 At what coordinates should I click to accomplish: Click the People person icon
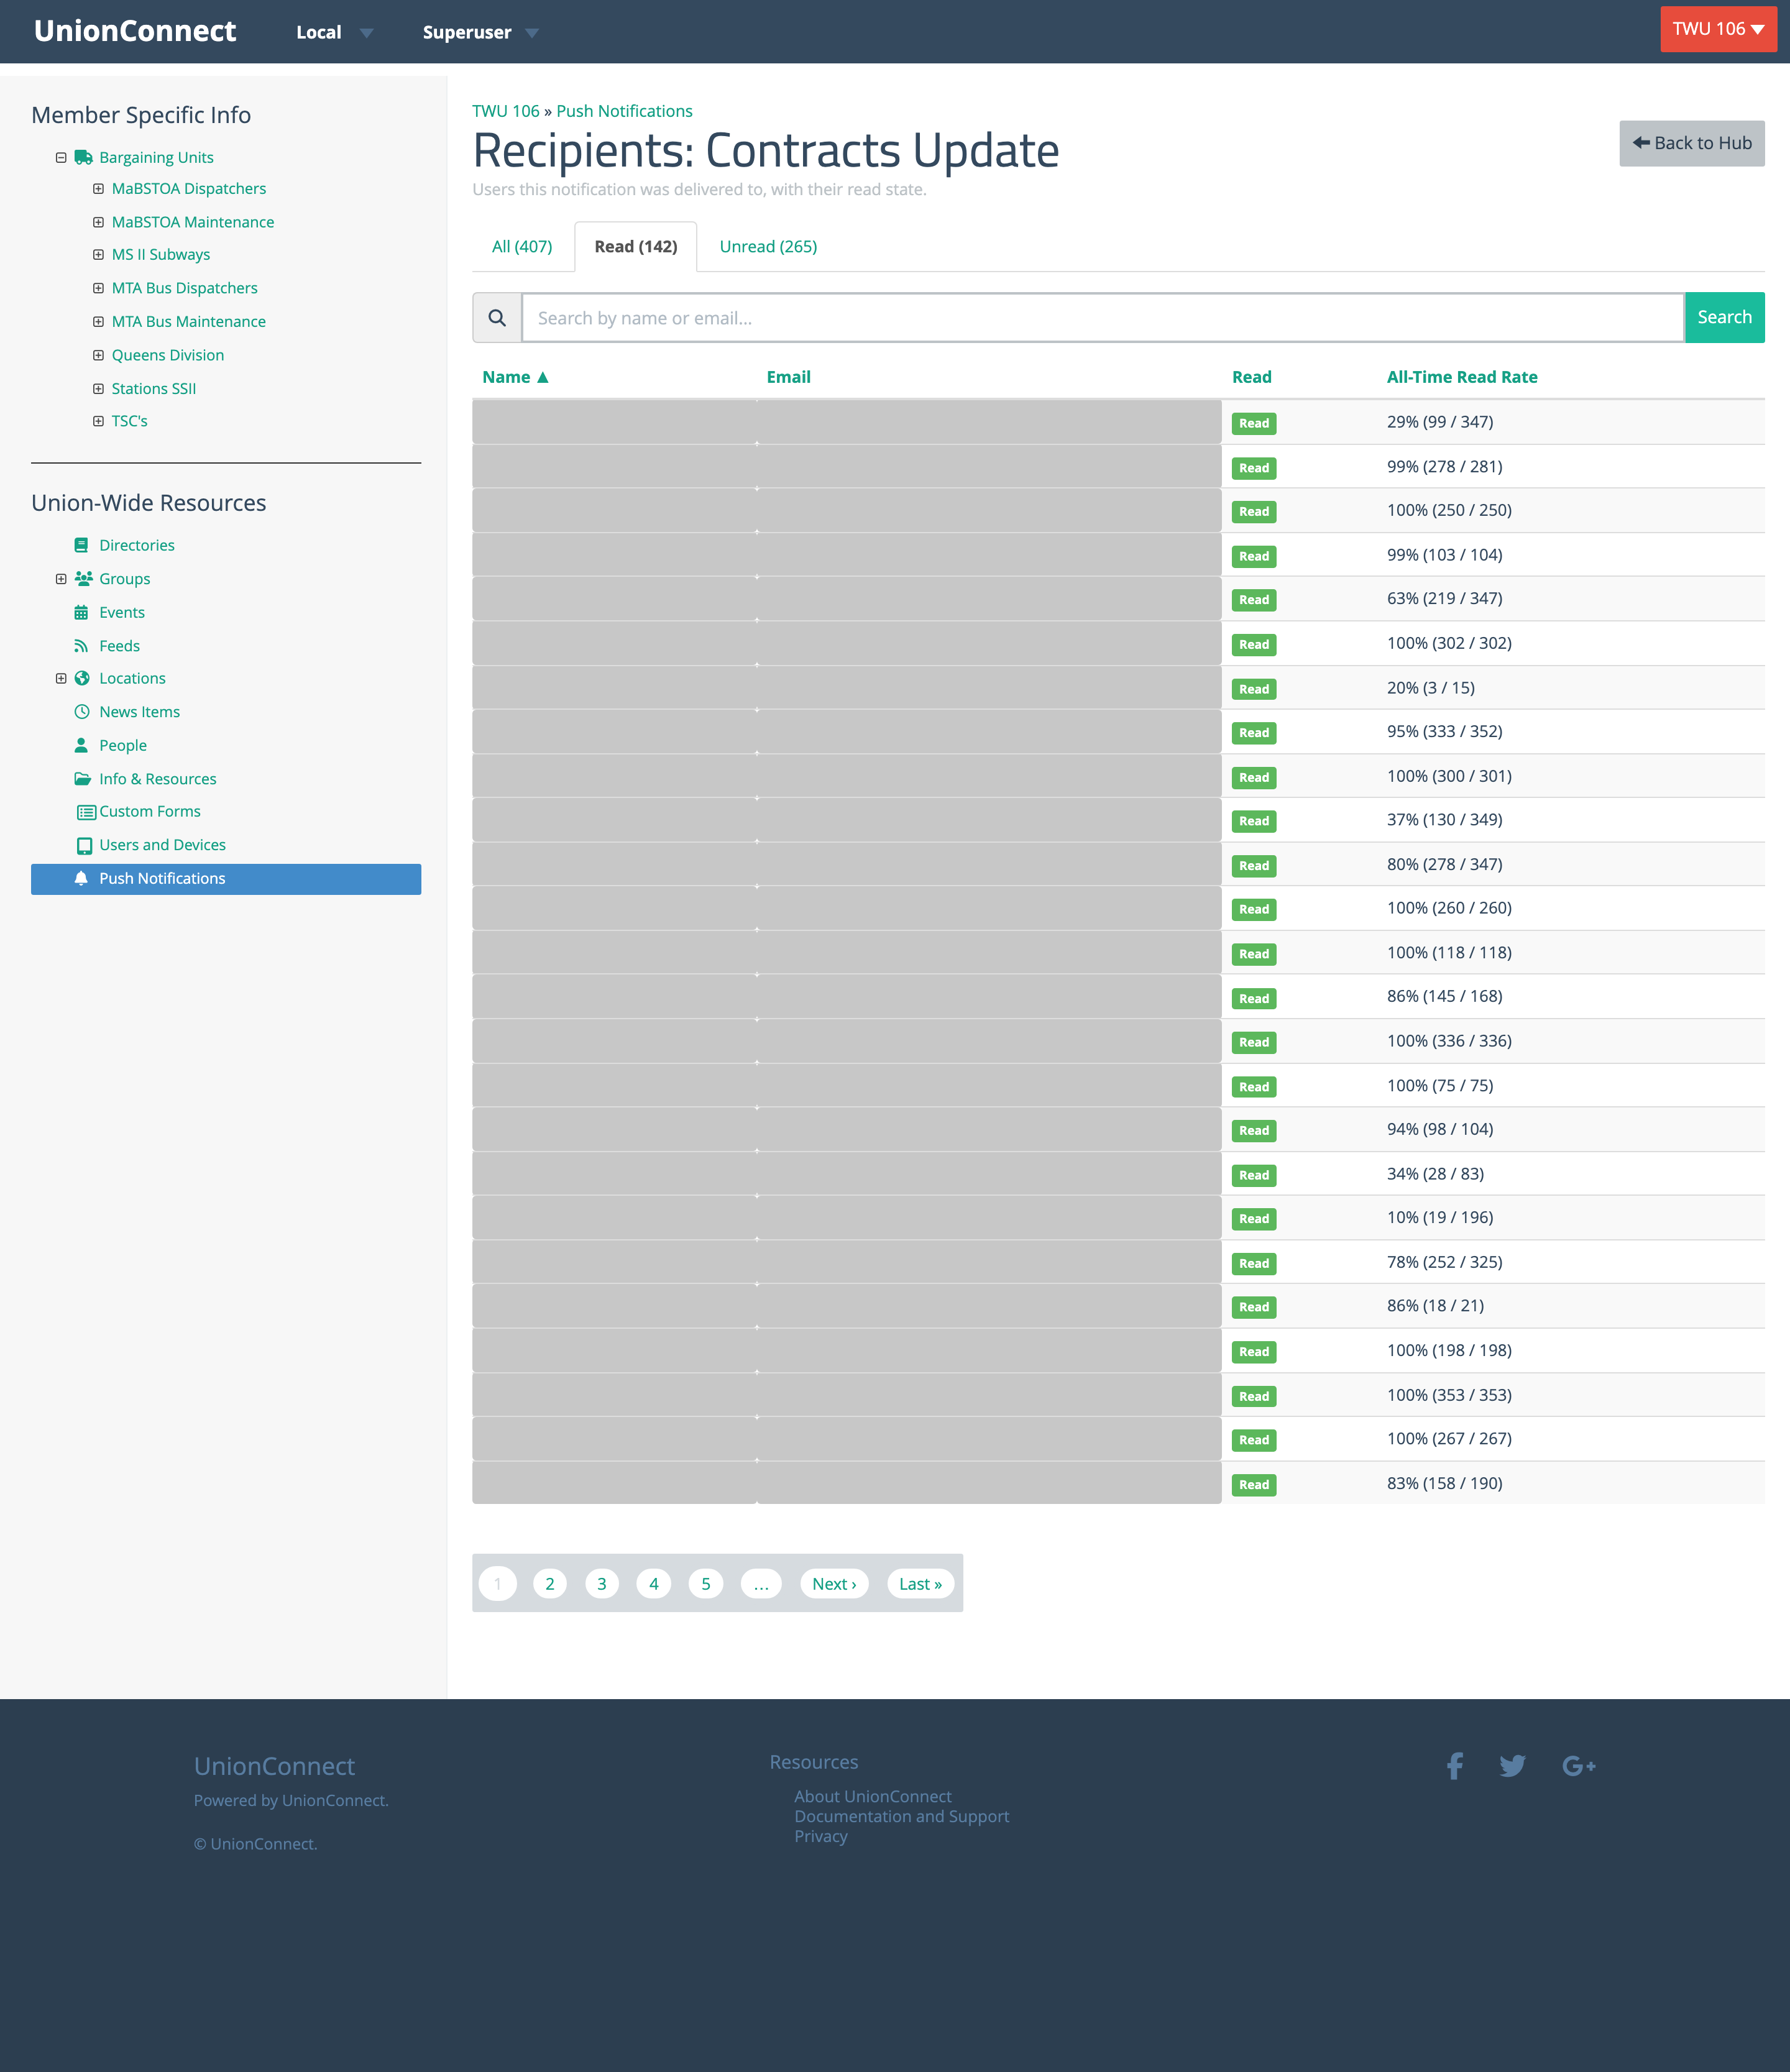81,745
